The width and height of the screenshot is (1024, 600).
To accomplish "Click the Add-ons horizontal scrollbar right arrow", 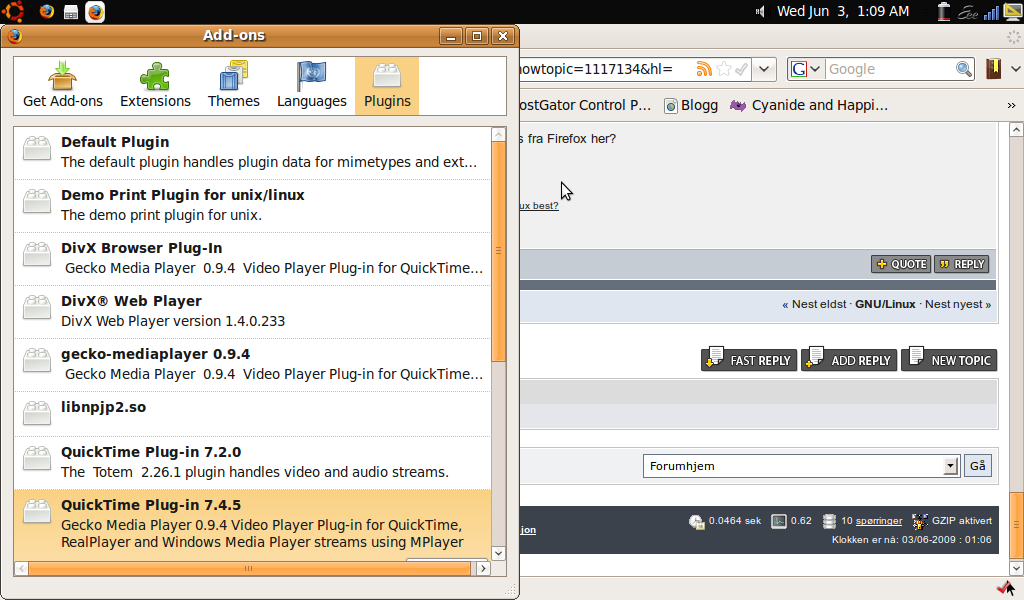I will [x=483, y=569].
